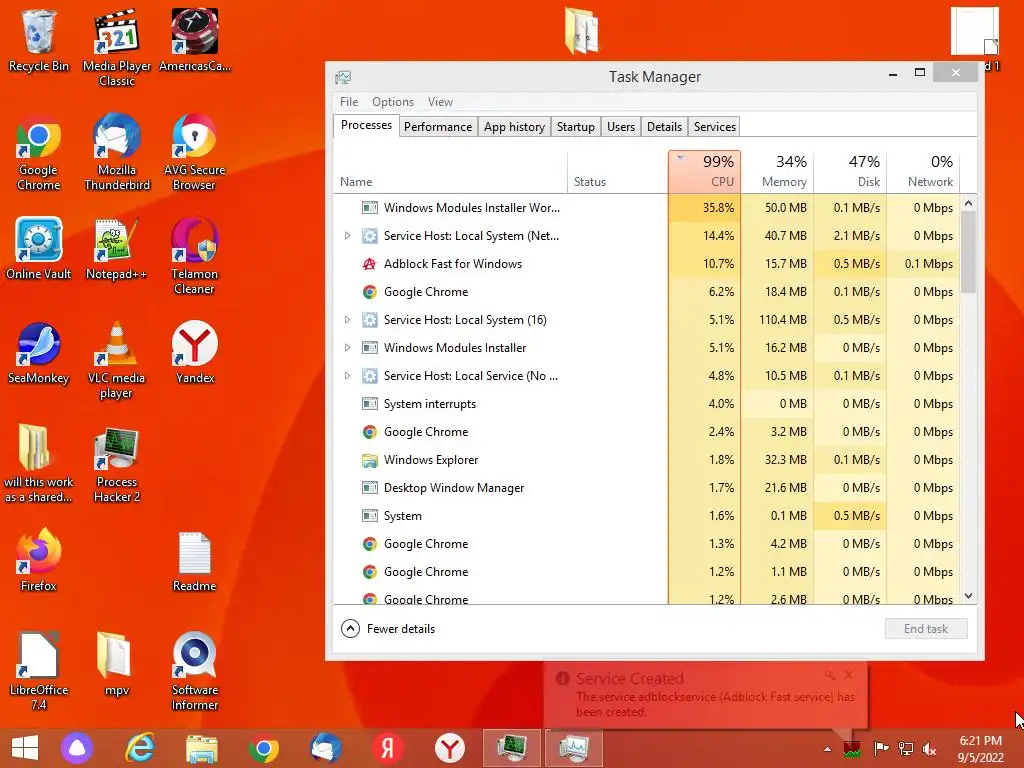Open Internet Explorer from the taskbar

pos(140,748)
